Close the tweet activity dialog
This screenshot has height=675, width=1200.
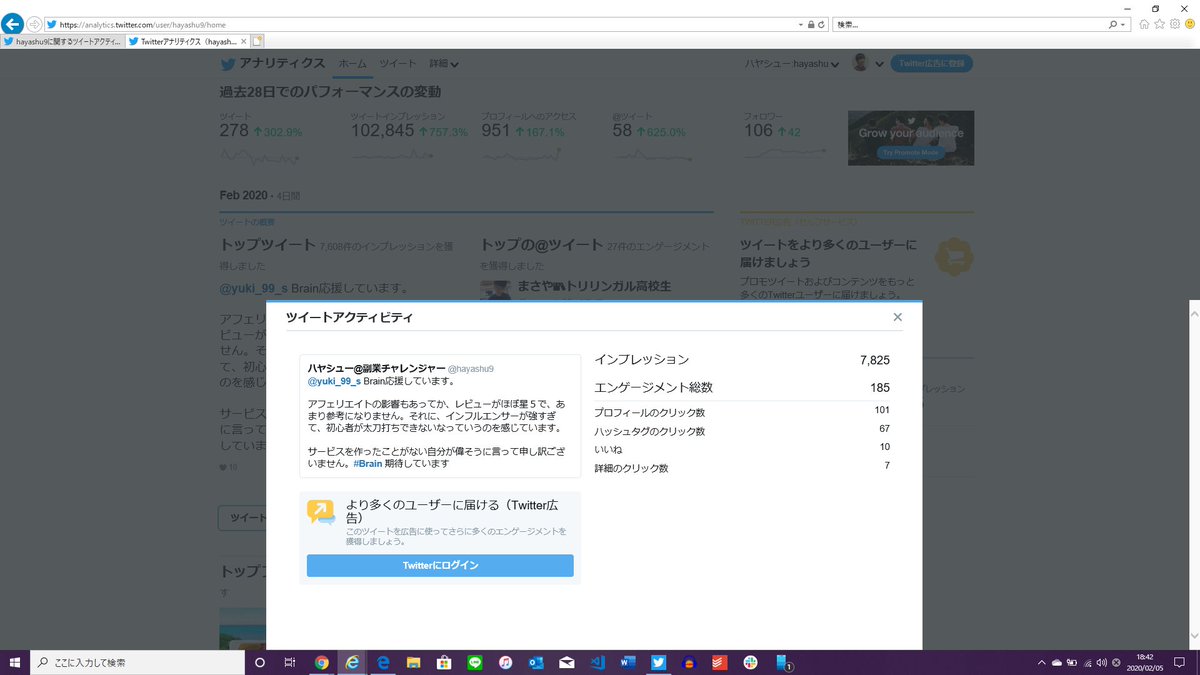click(897, 317)
